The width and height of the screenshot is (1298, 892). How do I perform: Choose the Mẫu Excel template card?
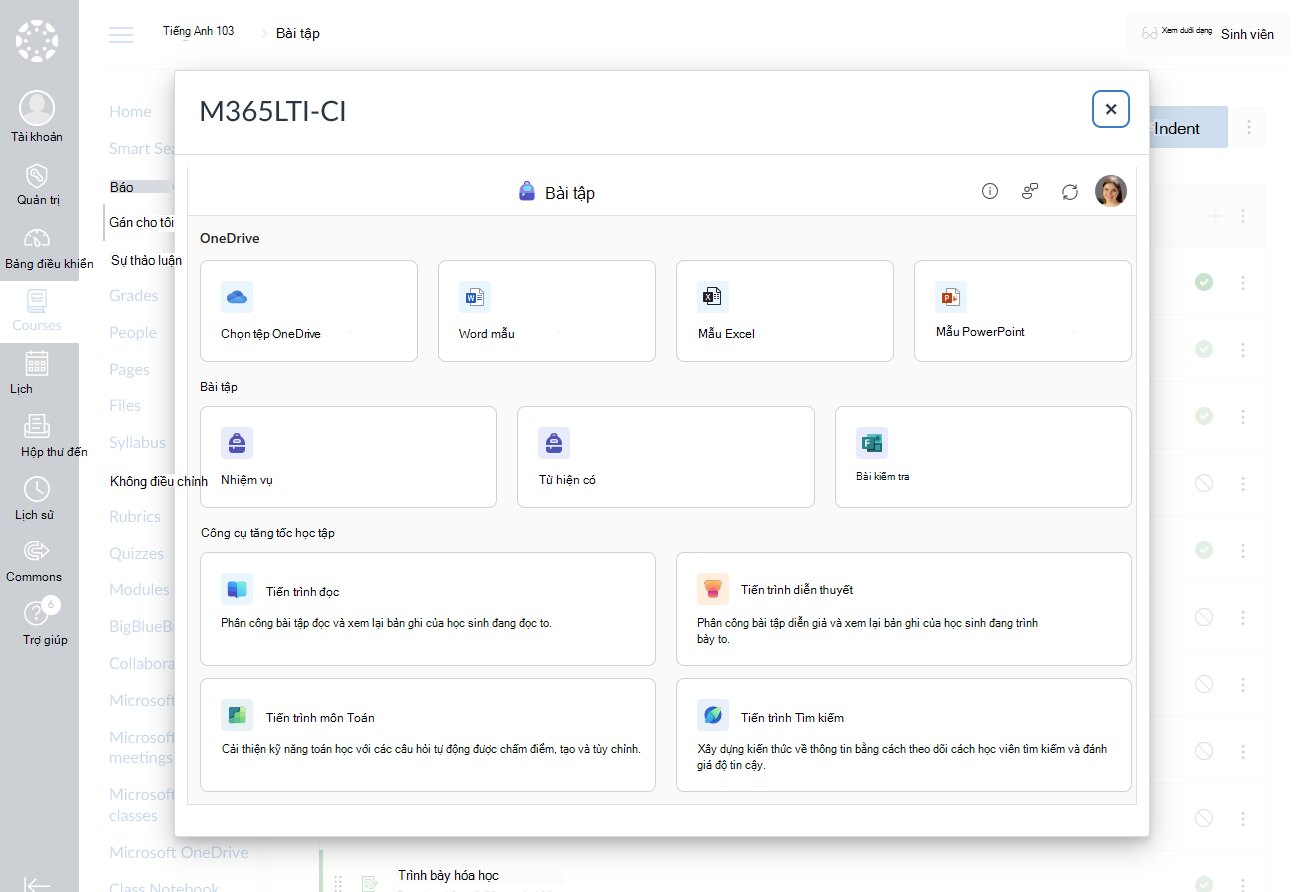[785, 311]
